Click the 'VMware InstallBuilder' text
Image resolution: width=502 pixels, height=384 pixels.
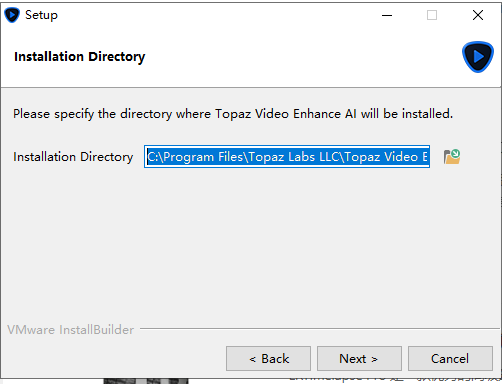(71, 330)
